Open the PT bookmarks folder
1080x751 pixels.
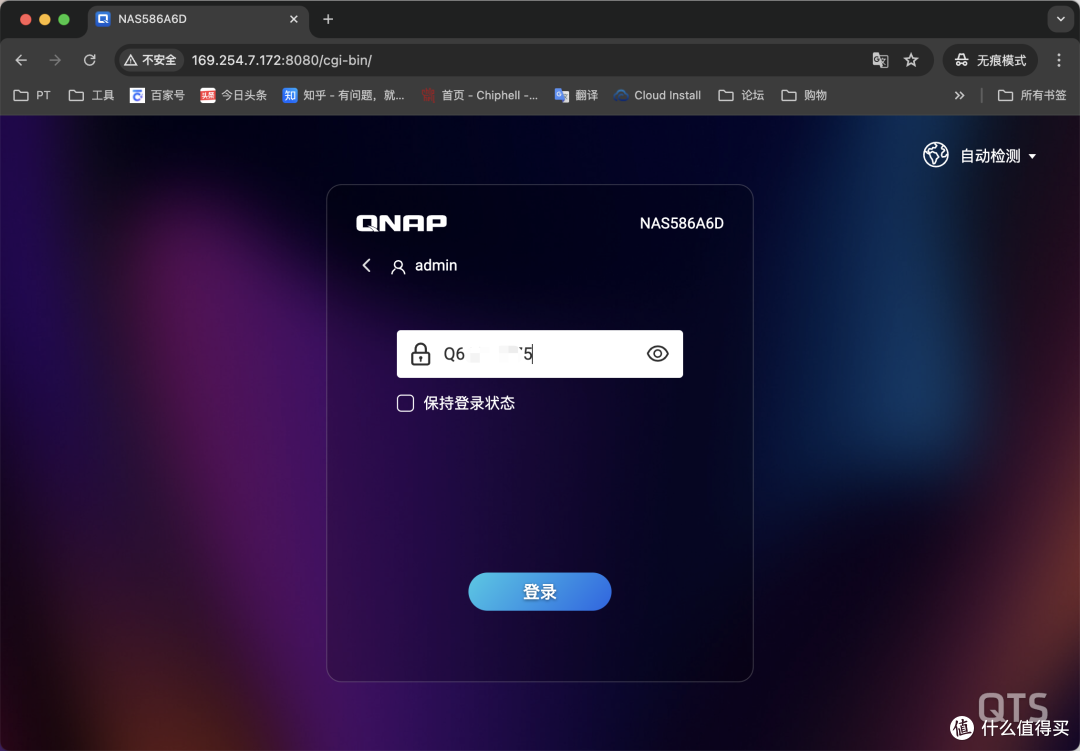click(32, 95)
